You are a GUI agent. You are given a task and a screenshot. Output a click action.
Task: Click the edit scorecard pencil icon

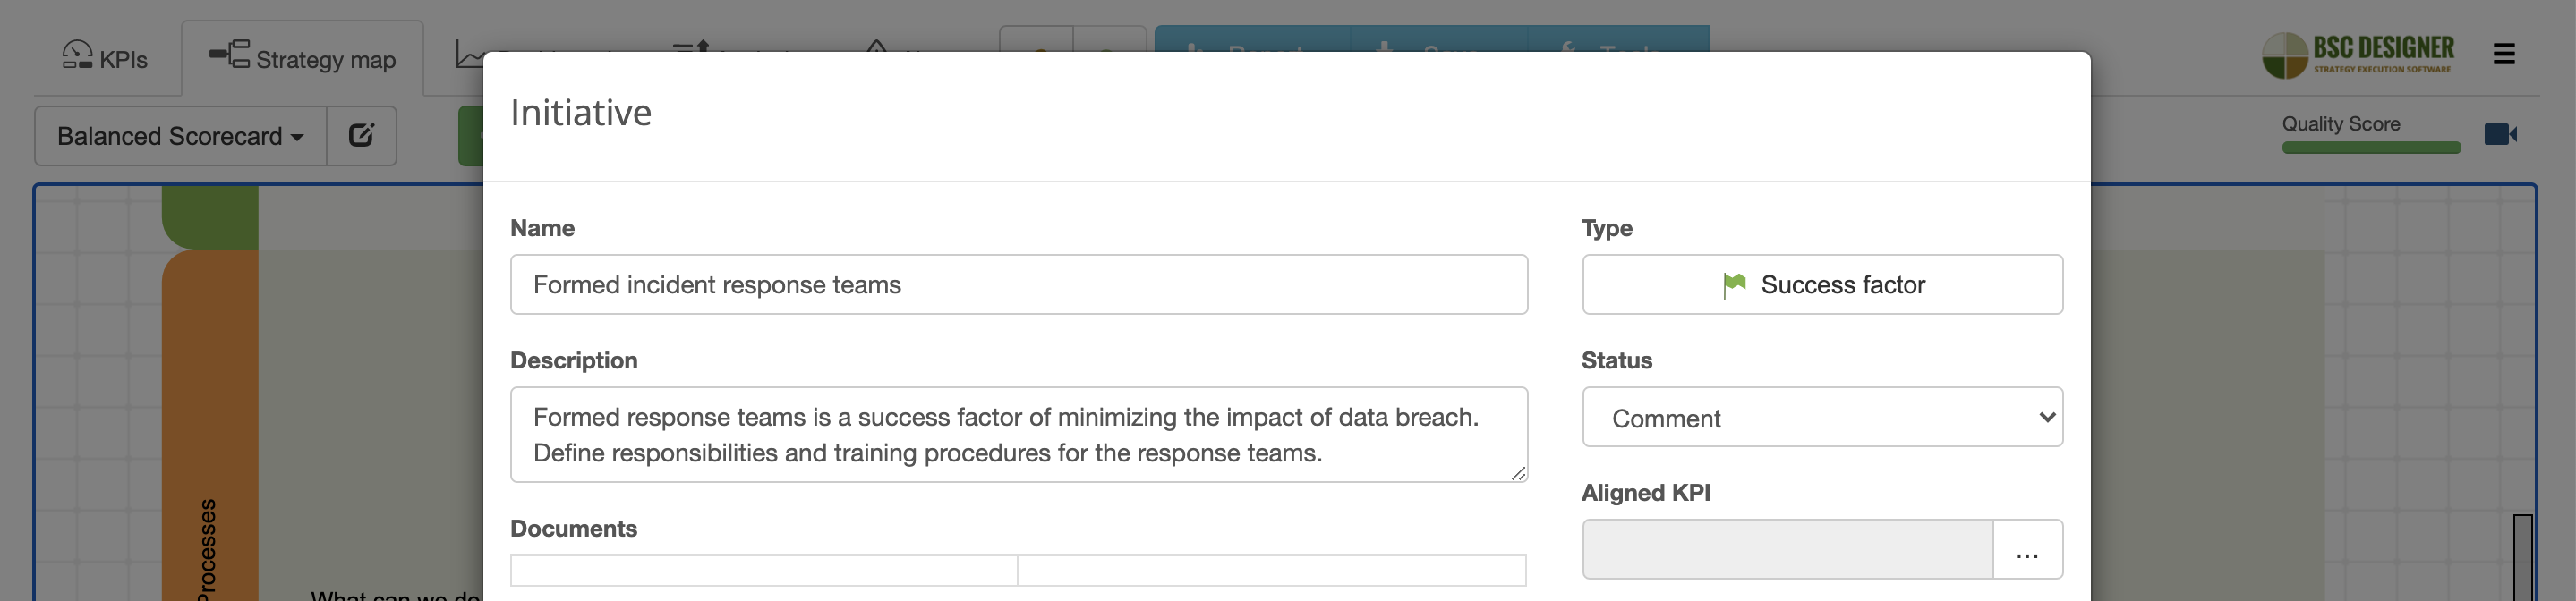(361, 135)
